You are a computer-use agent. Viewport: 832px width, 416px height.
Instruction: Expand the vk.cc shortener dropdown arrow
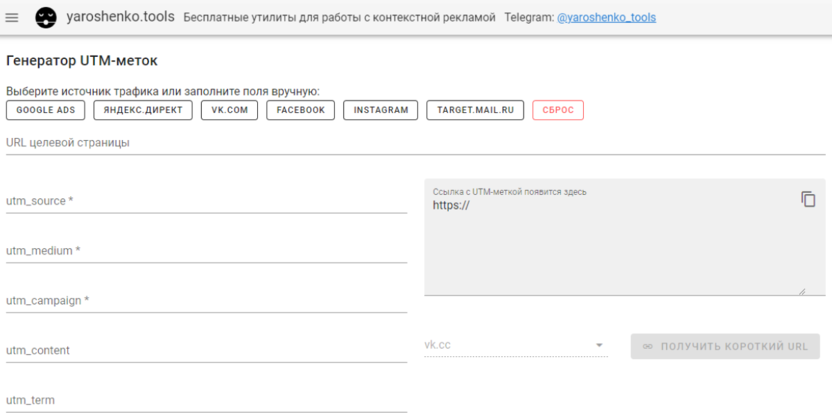click(x=600, y=346)
